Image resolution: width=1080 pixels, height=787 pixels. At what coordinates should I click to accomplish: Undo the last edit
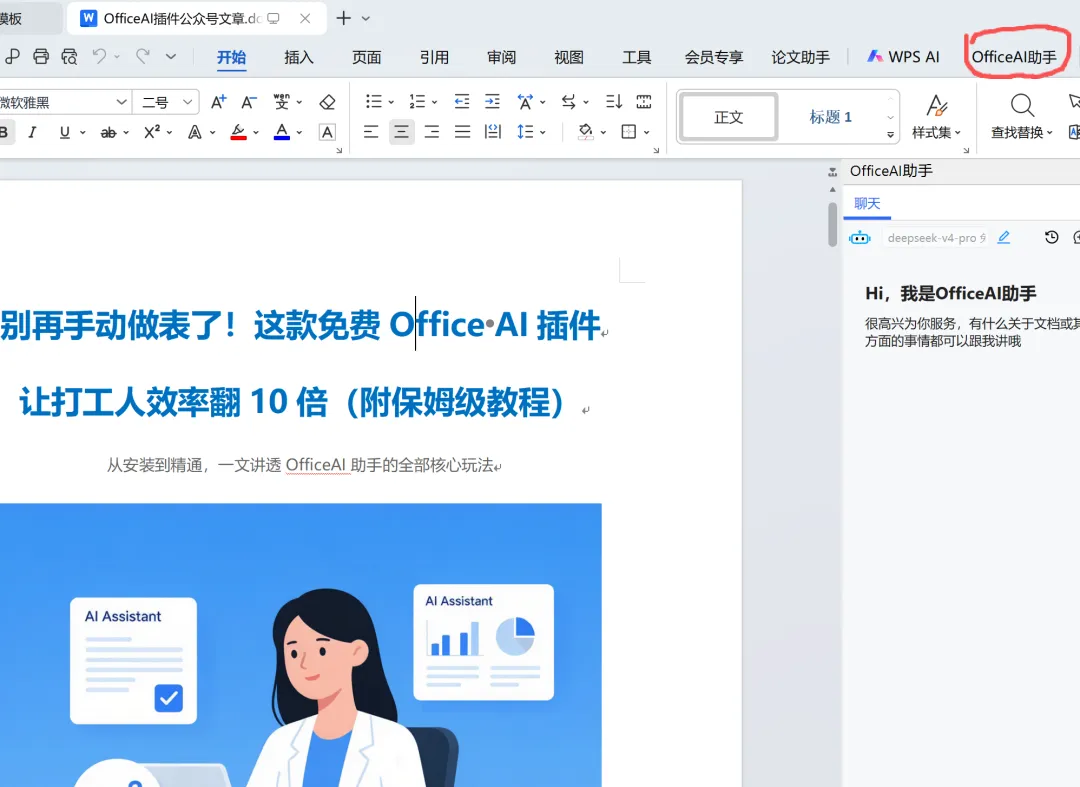(100, 56)
